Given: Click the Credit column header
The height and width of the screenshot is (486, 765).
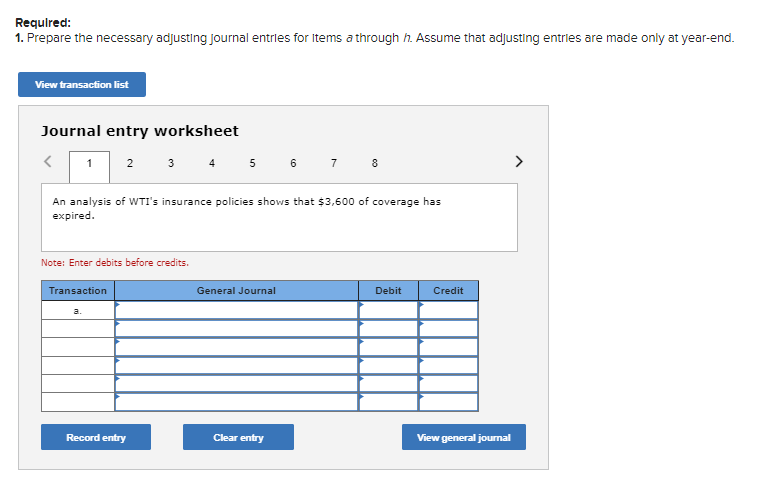Looking at the screenshot, I should tap(448, 291).
